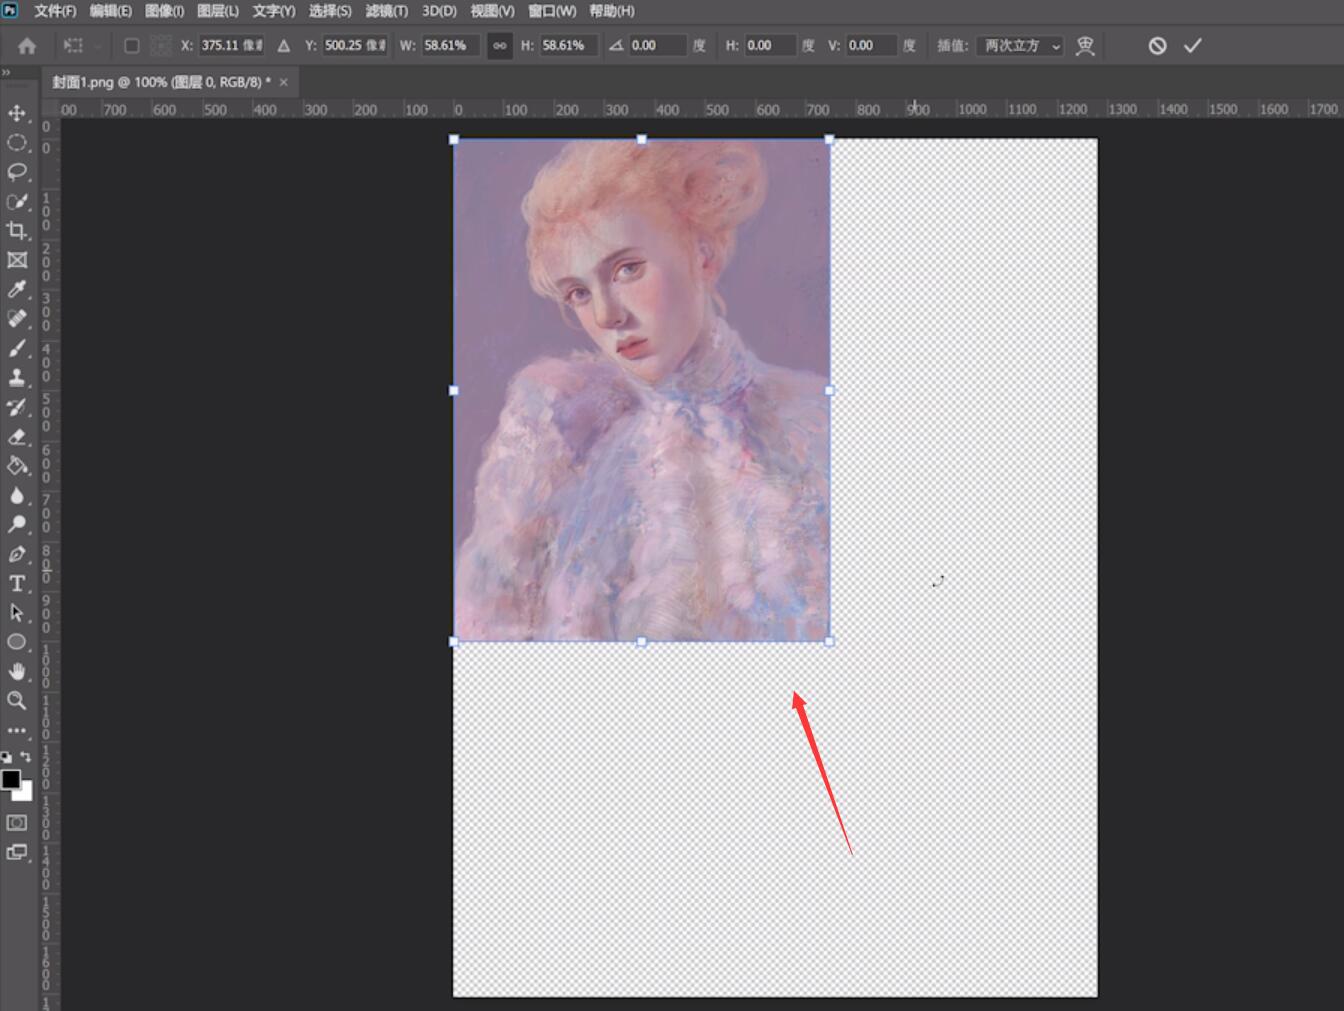The image size is (1344, 1011).
Task: Close the 封面1.png document tab
Action: click(x=284, y=82)
